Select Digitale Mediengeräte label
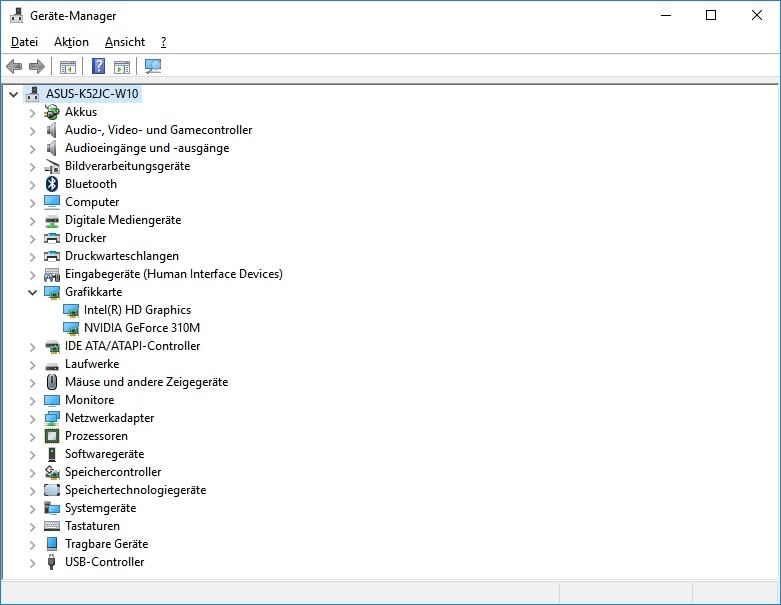The height and width of the screenshot is (605, 781). [x=123, y=220]
